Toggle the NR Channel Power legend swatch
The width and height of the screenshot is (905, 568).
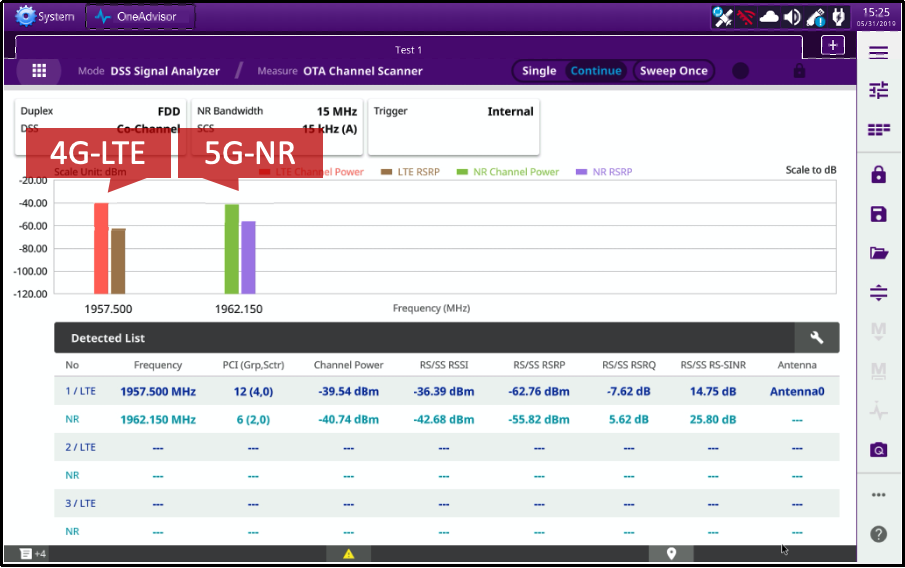[x=462, y=172]
